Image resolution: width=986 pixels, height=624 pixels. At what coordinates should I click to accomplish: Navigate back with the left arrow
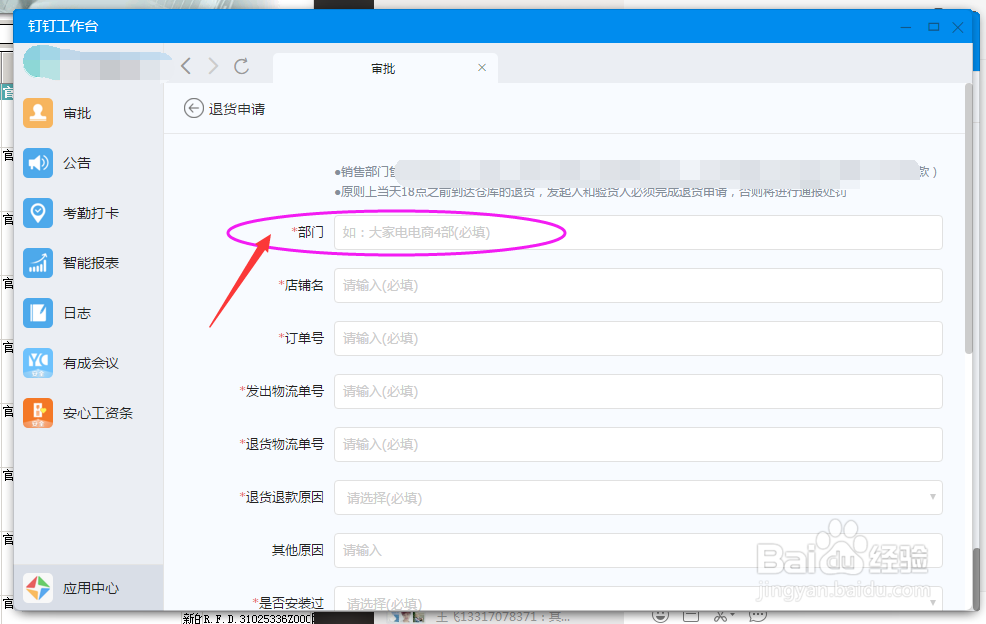(x=186, y=67)
